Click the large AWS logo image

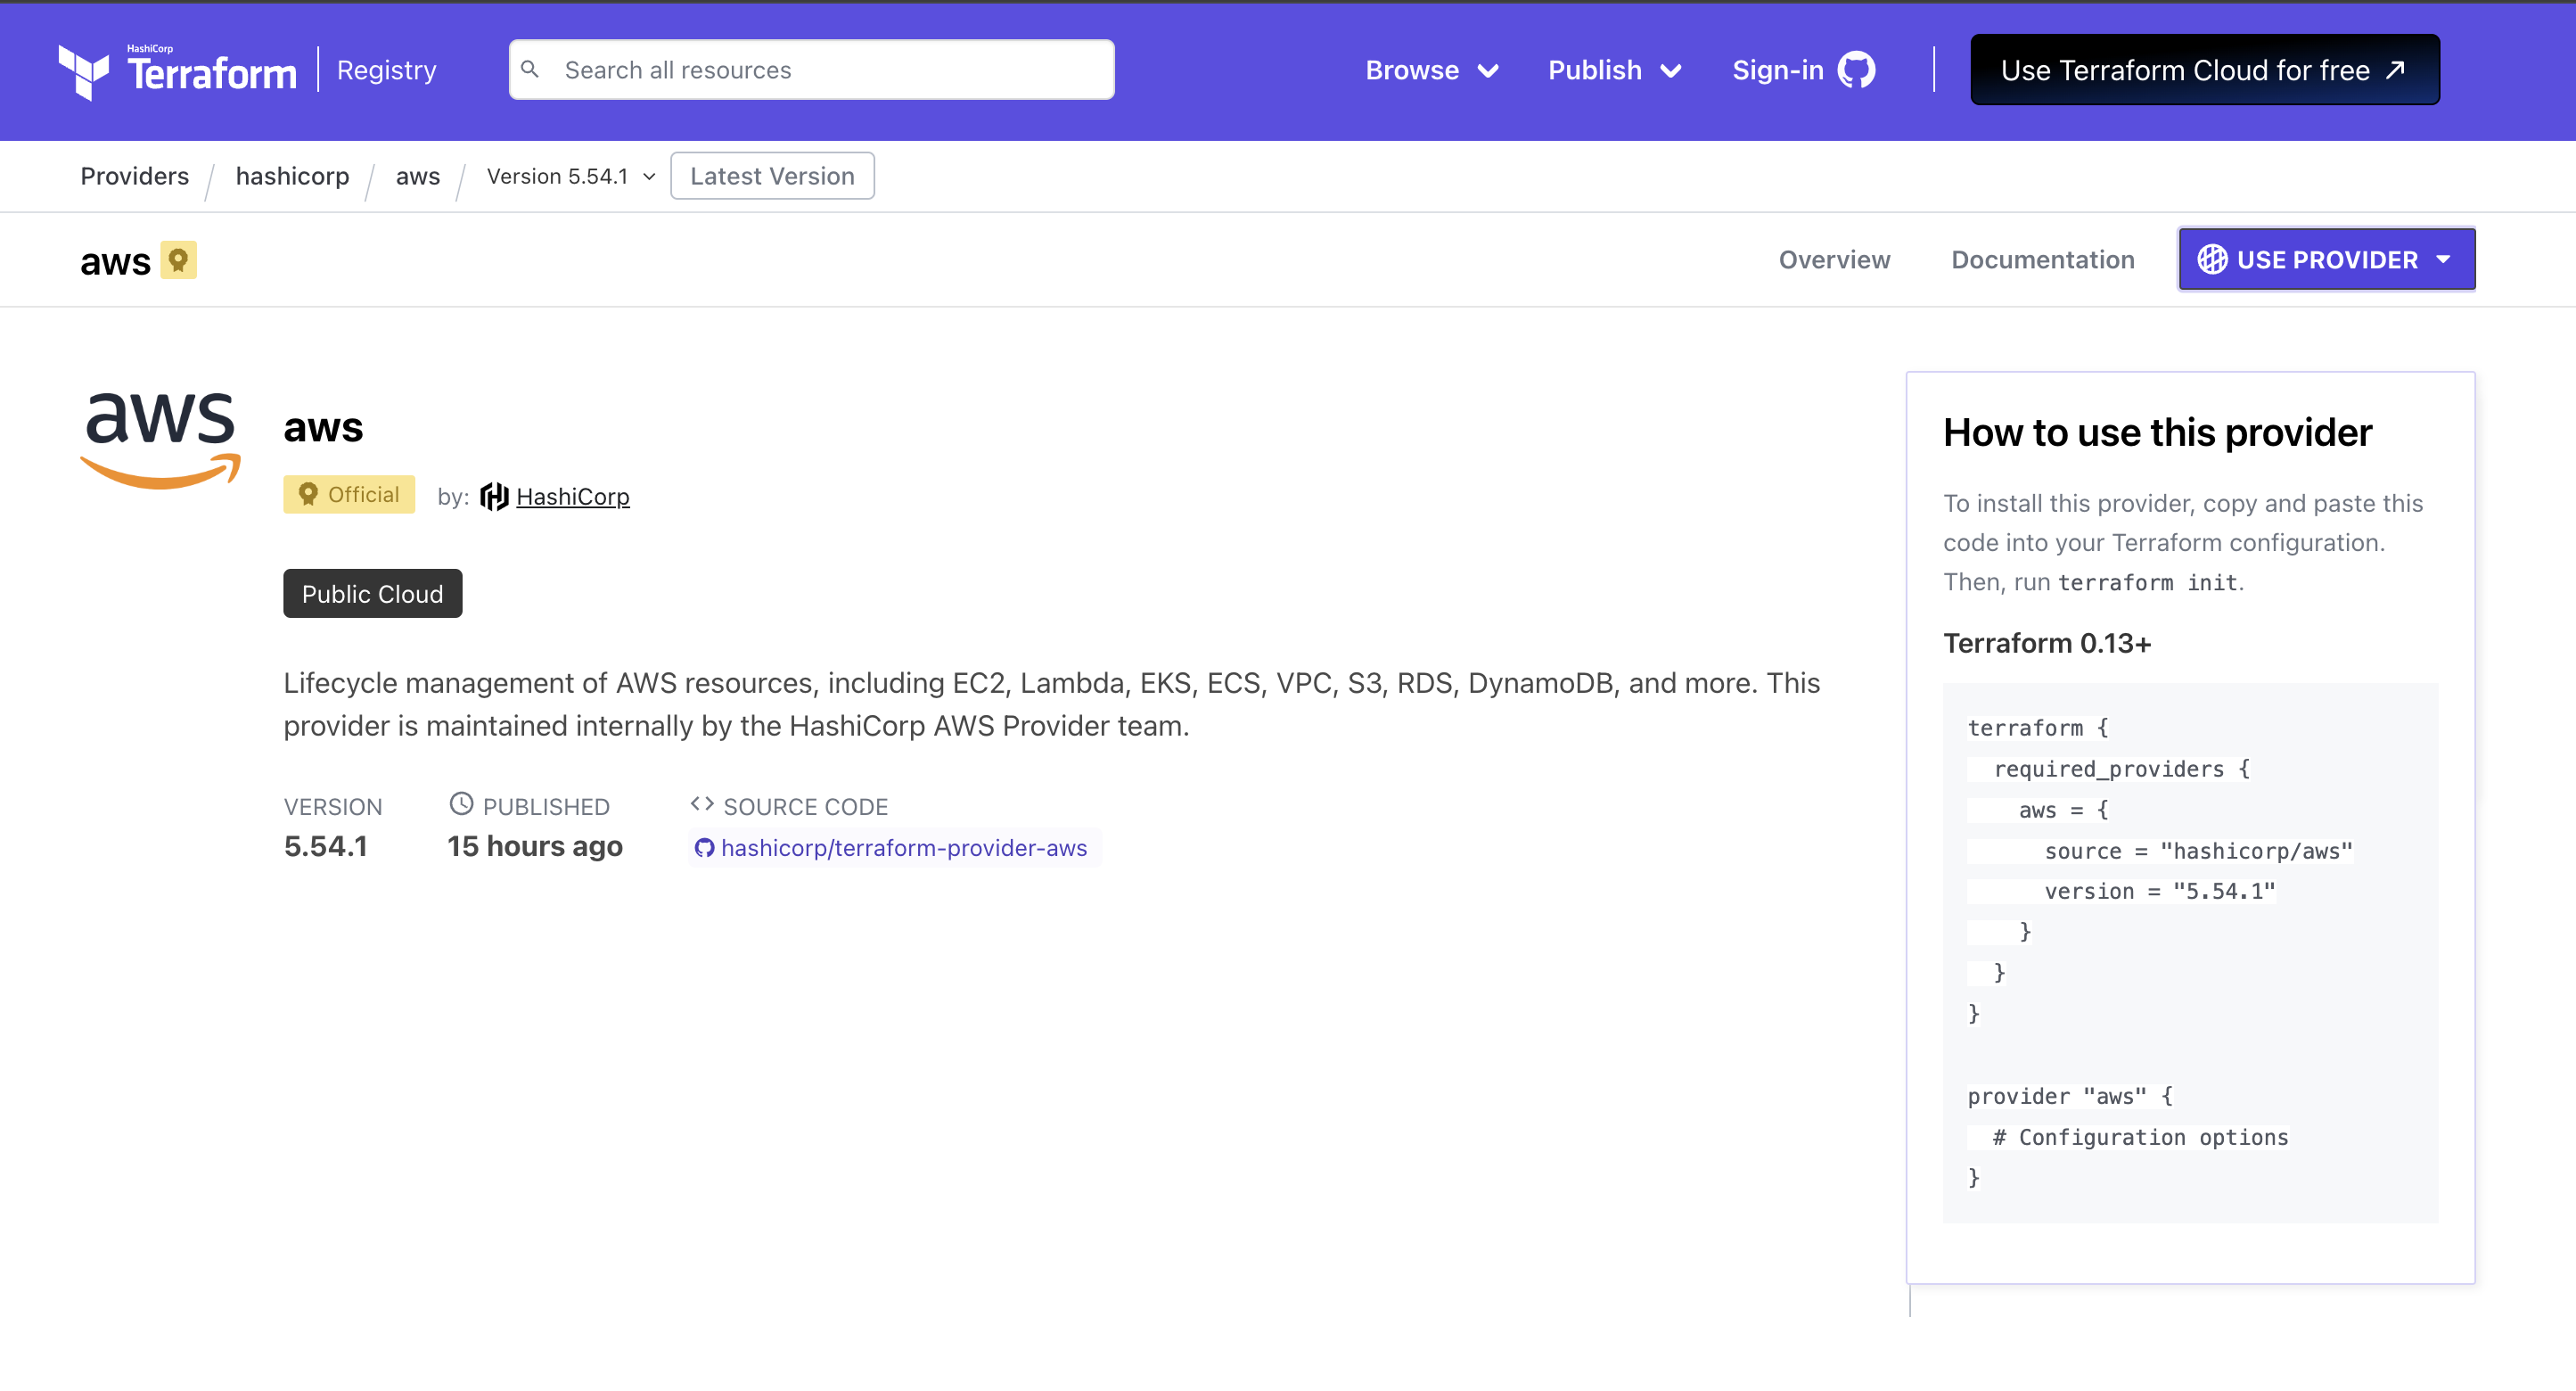pyautogui.click(x=160, y=440)
